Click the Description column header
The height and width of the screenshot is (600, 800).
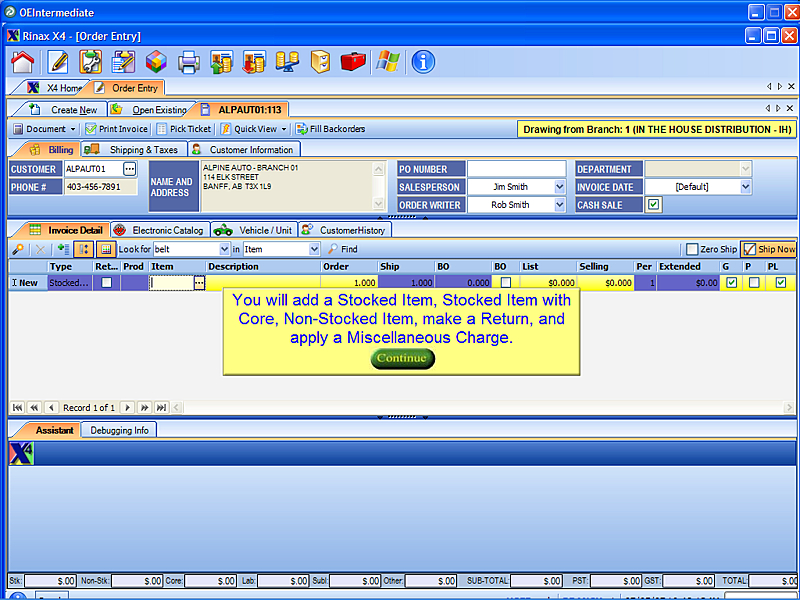(x=263, y=266)
